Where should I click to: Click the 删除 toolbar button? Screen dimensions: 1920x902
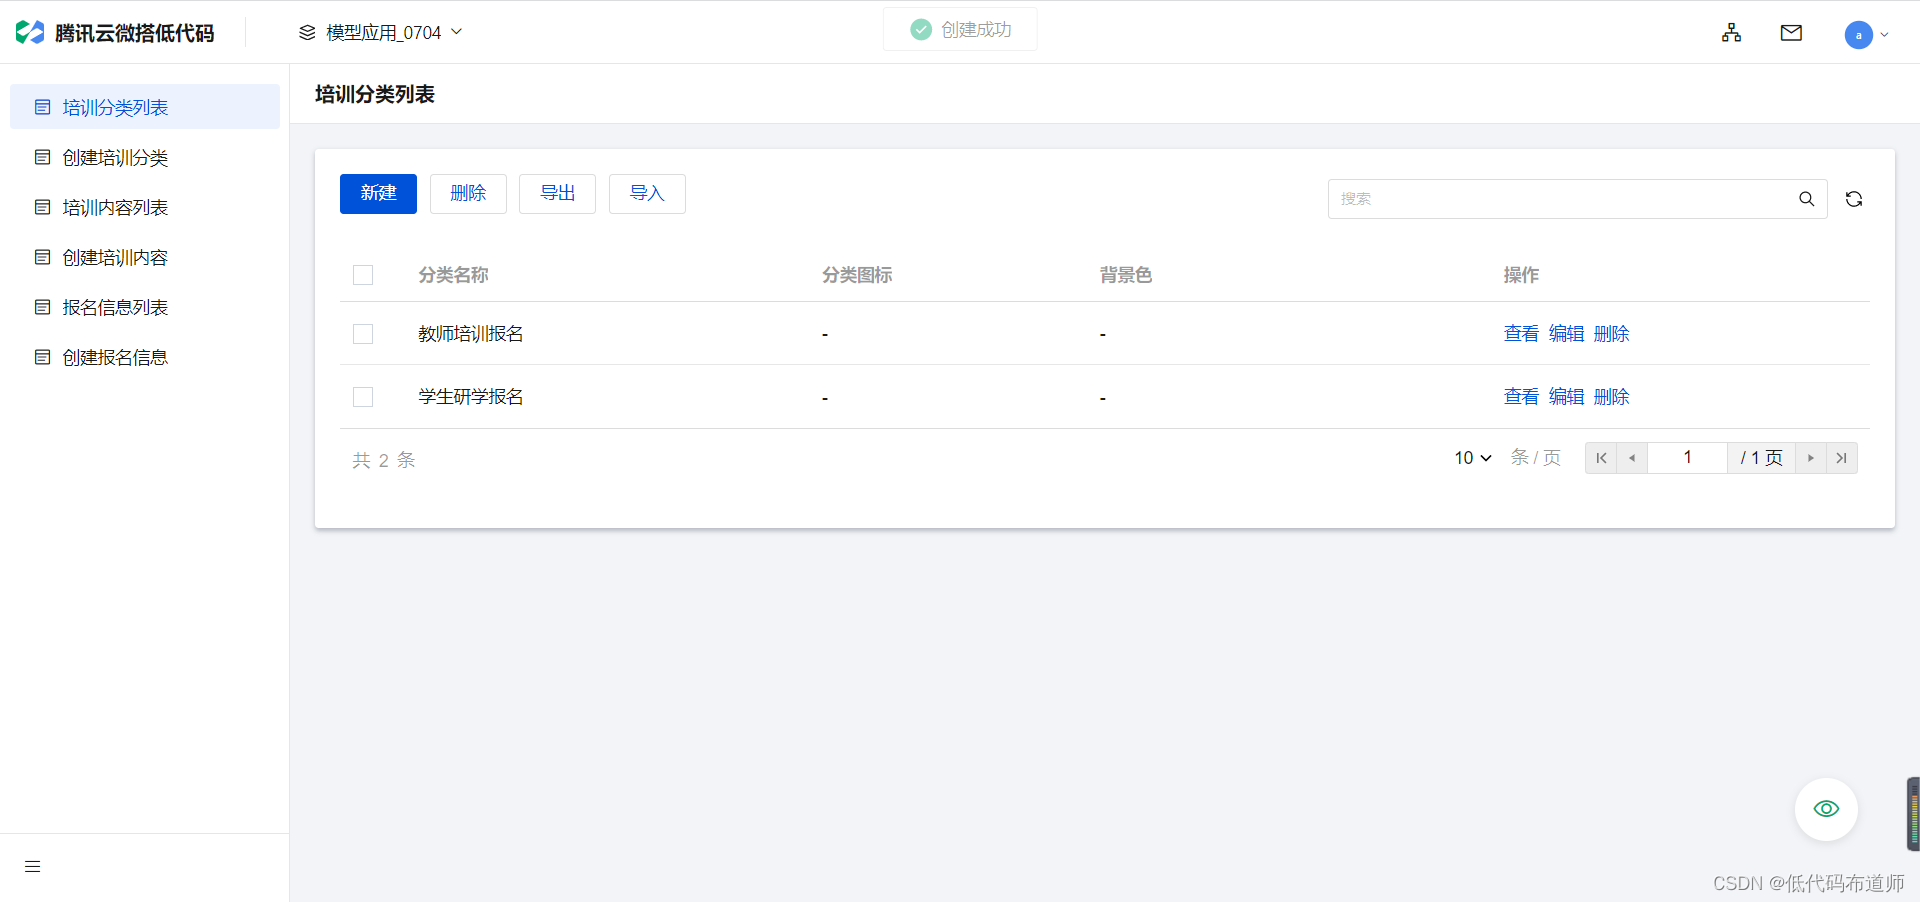coord(468,194)
